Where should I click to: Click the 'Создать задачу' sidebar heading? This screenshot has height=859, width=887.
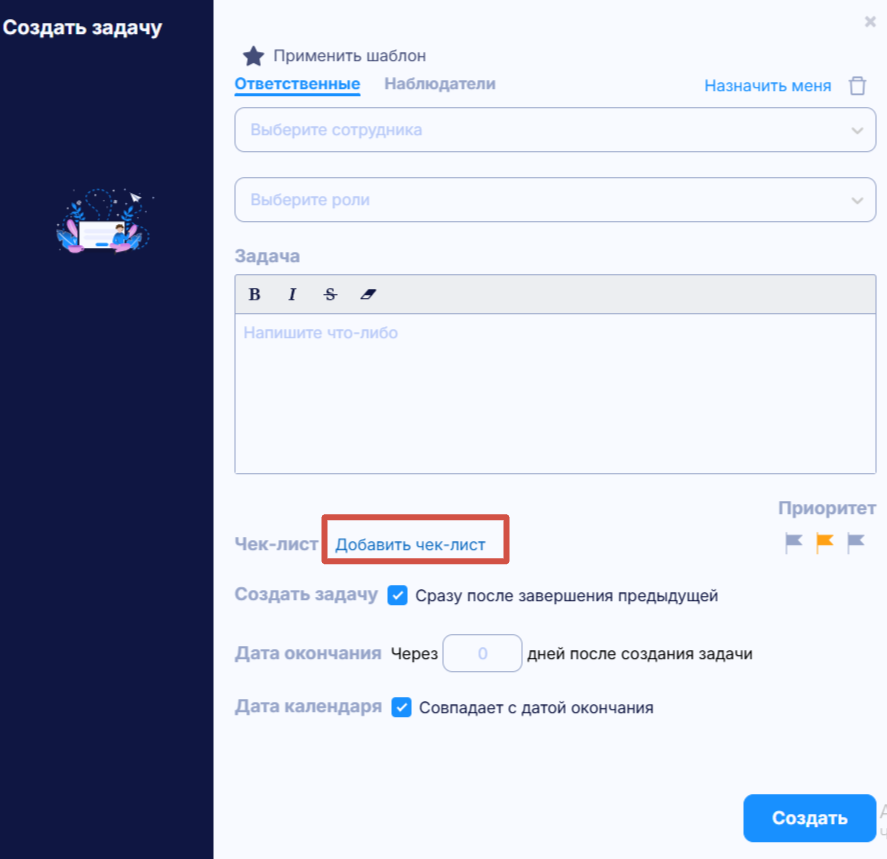coord(83,28)
